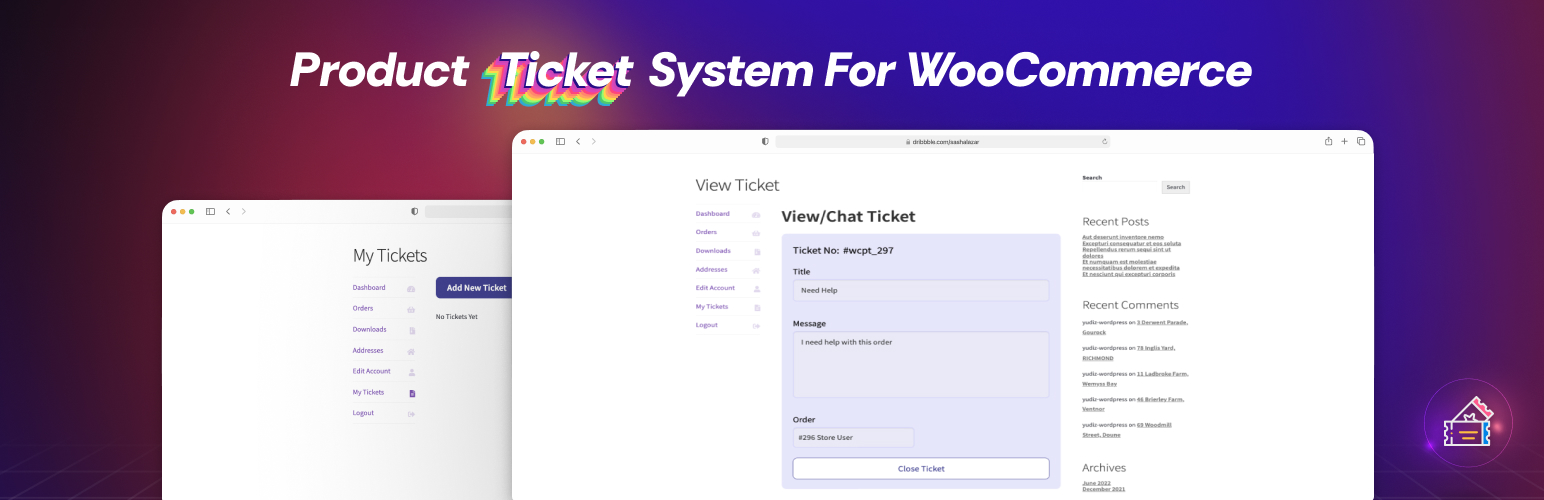Open new tab with plus icon
Screen dimensions: 1544x500
pos(1345,141)
